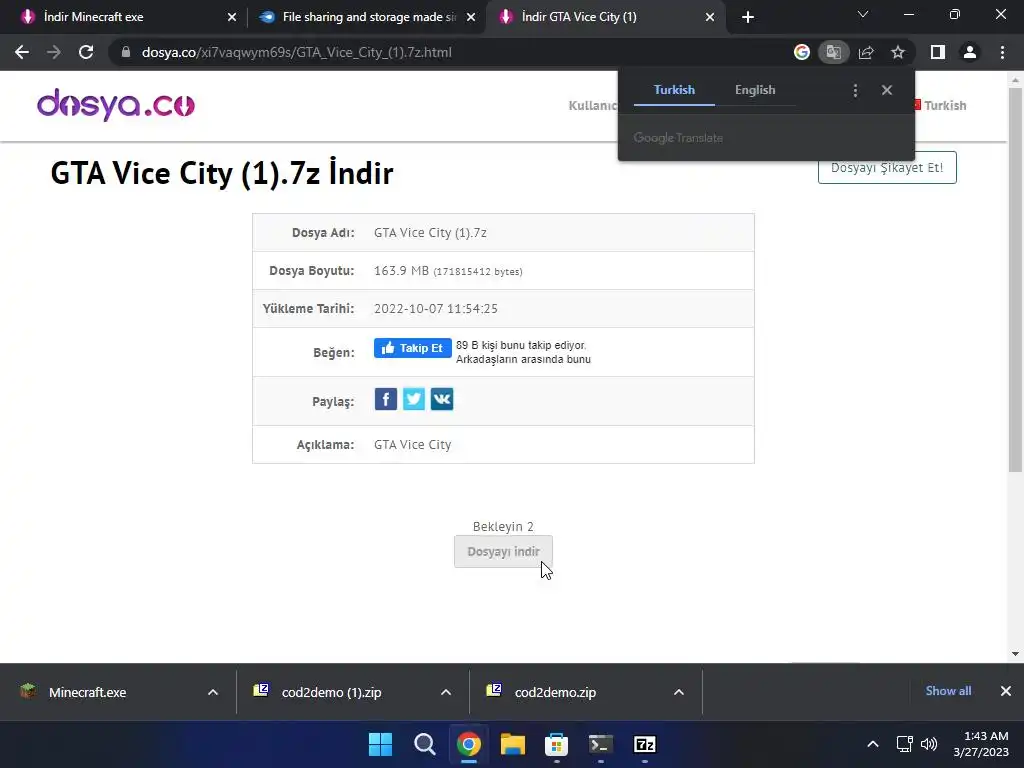The height and width of the screenshot is (768, 1024).
Task: Click the GTA Vice City (1).7z file name
Action: pyautogui.click(x=430, y=232)
